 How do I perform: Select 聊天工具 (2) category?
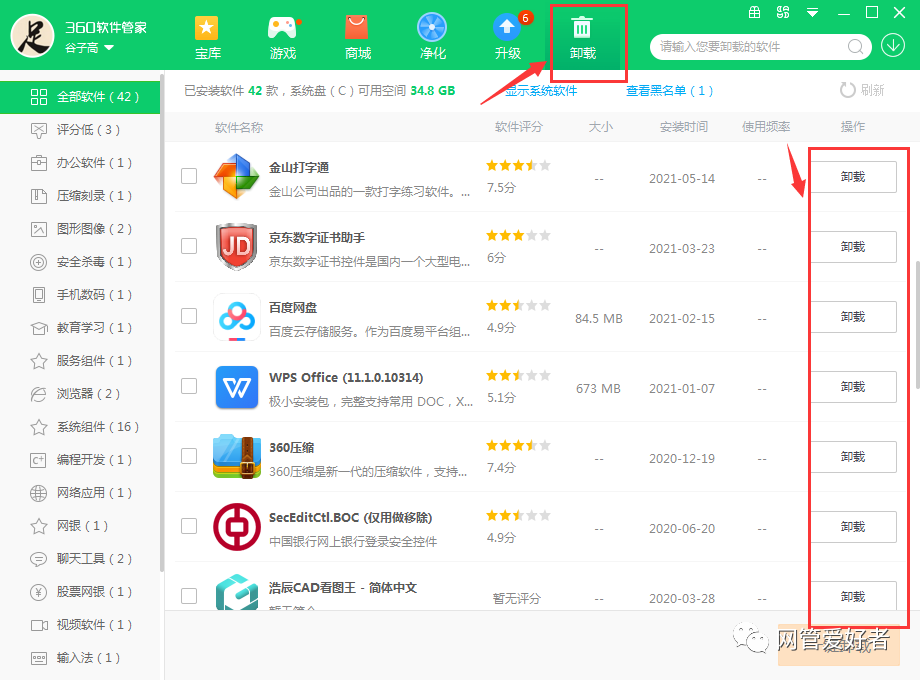[80, 559]
